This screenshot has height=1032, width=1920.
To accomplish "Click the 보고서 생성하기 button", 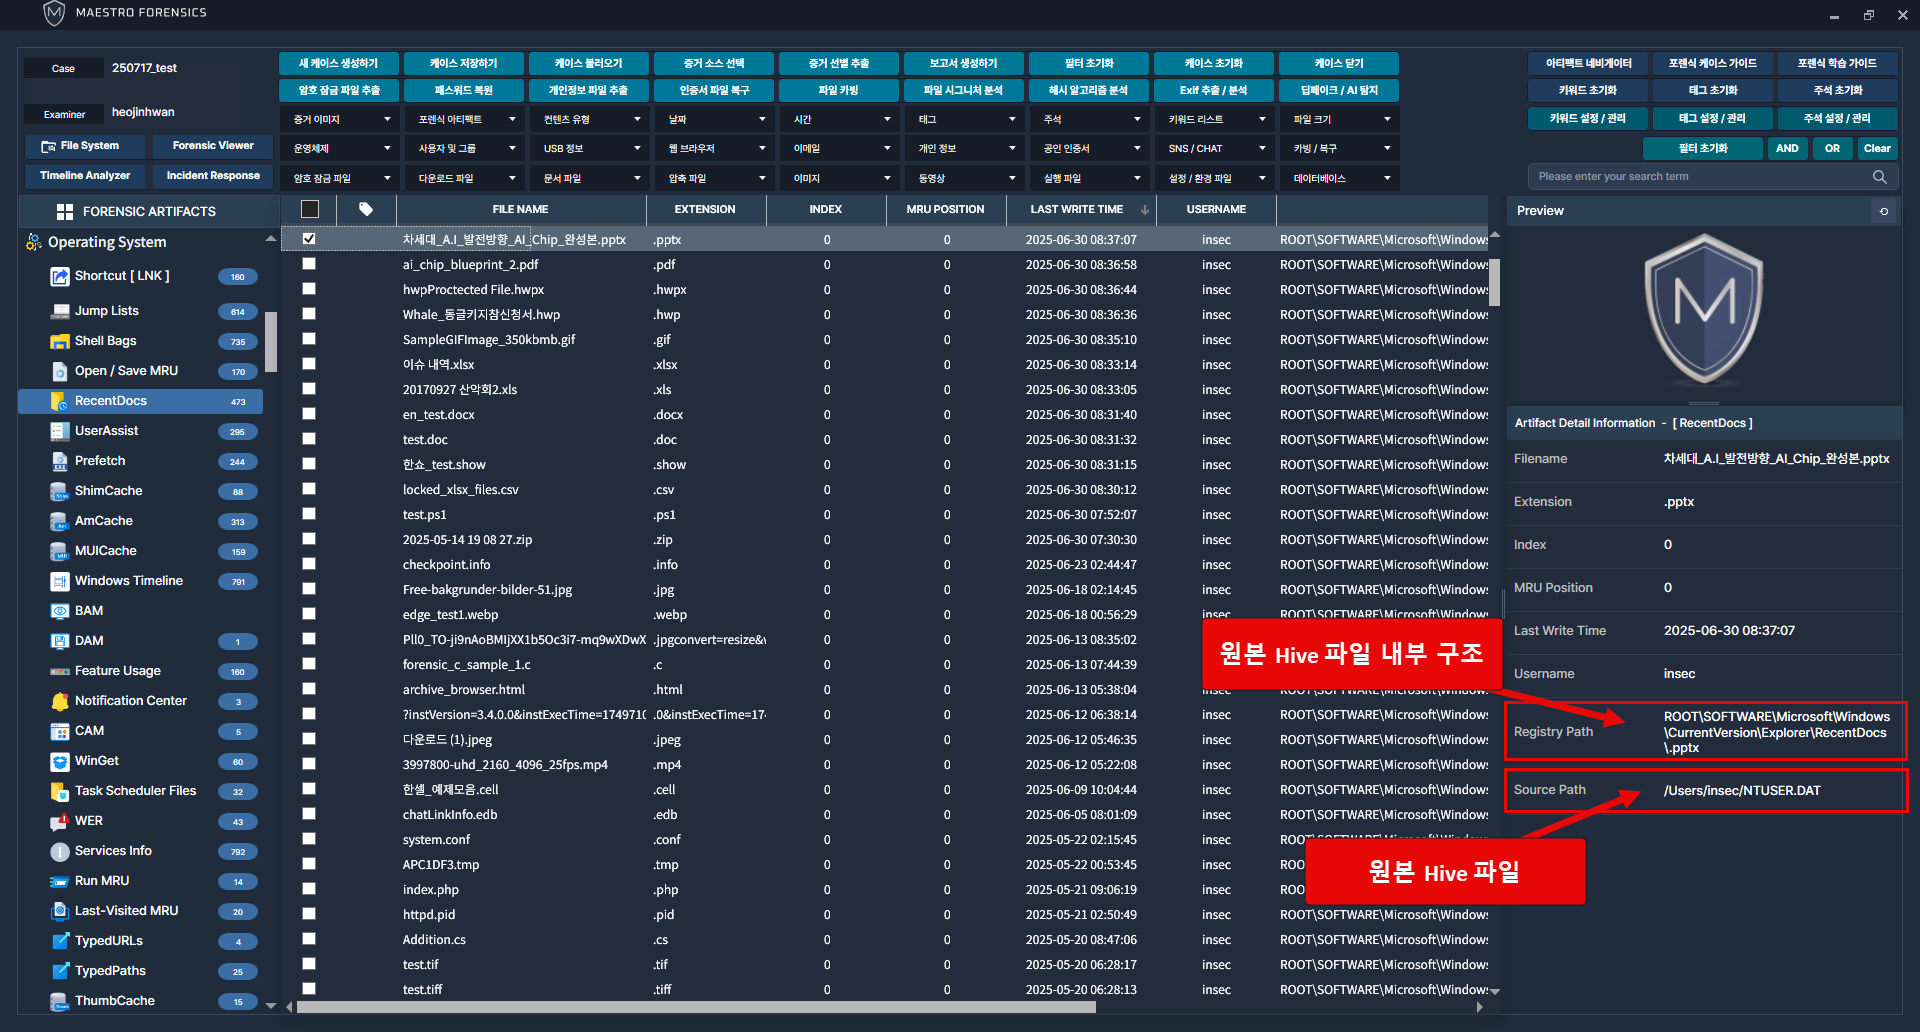I will click(x=963, y=63).
